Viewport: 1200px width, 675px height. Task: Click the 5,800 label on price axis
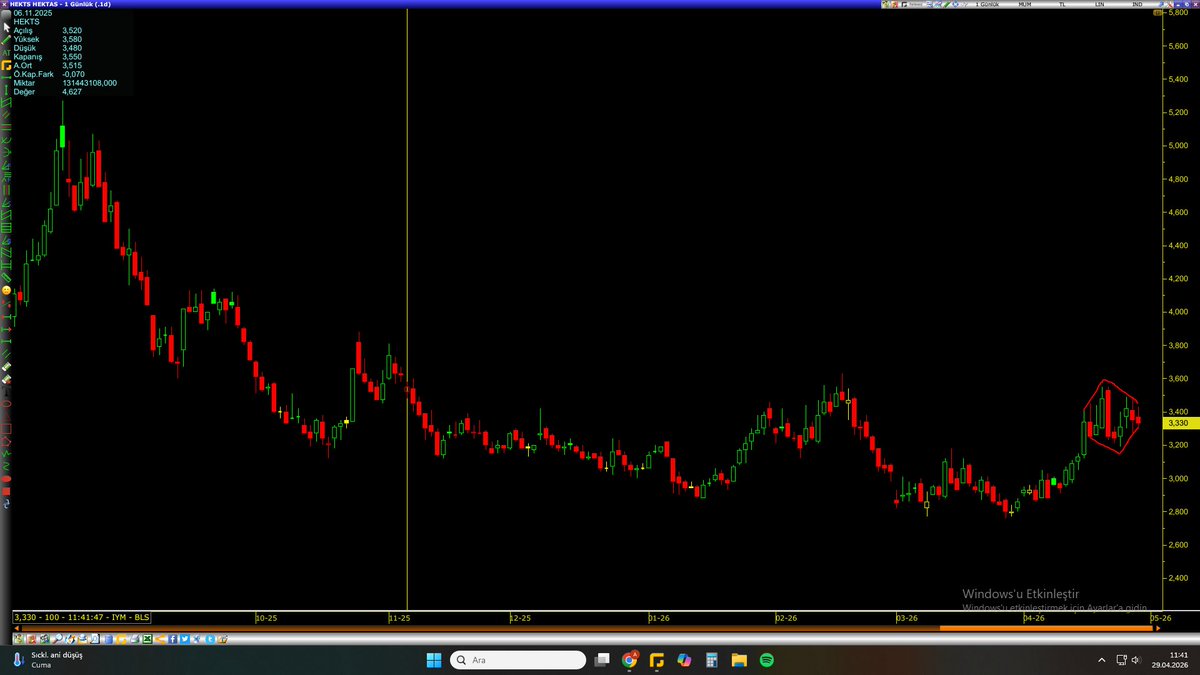pyautogui.click(x=1178, y=13)
